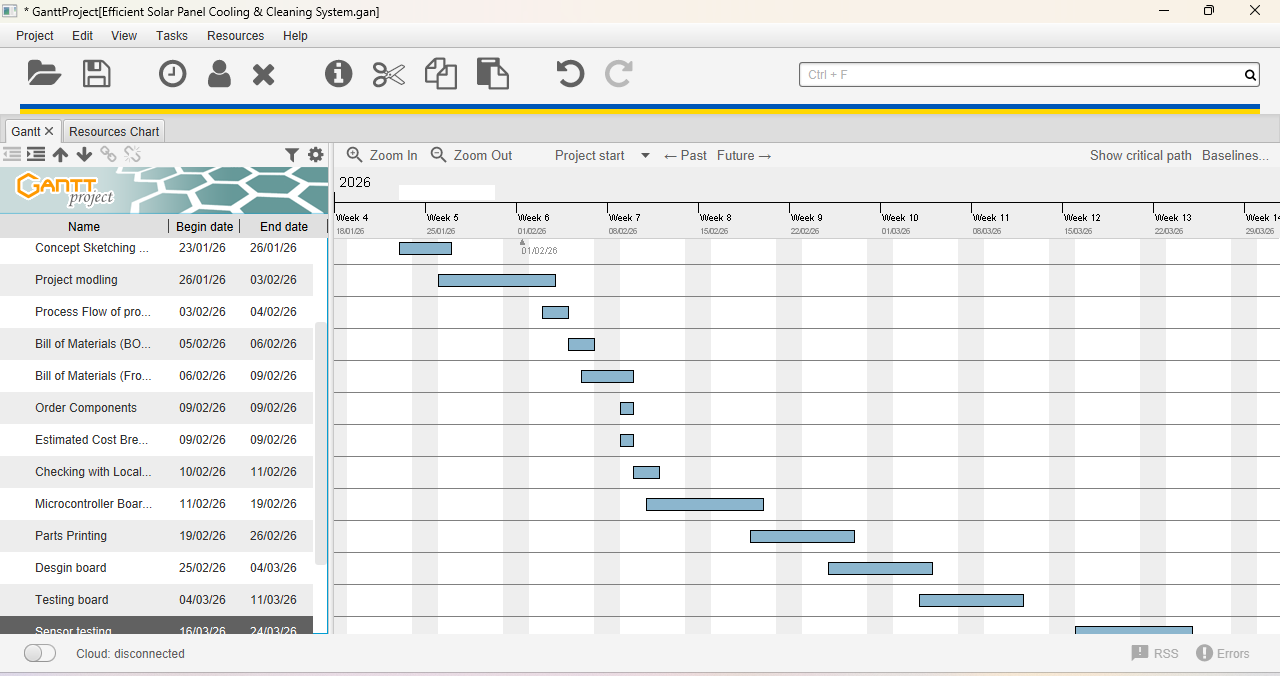Show the Errors indicator
The height and width of the screenshot is (676, 1280).
point(1223,653)
